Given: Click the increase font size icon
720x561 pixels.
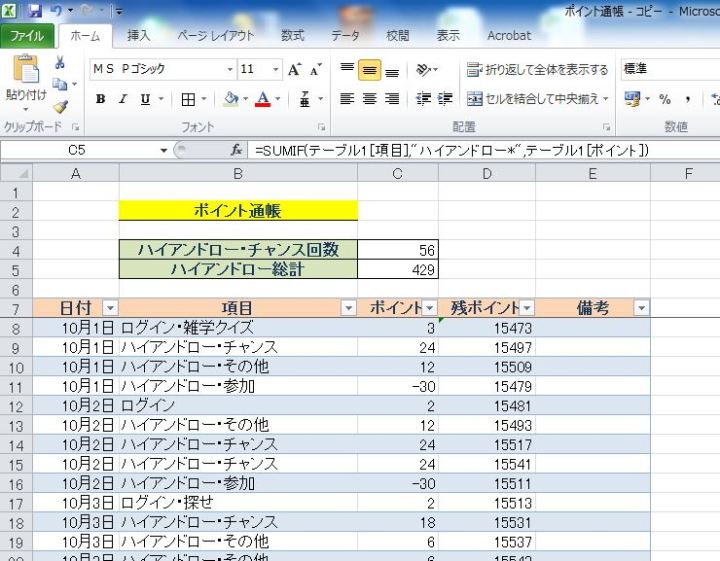Looking at the screenshot, I should pyautogui.click(x=294, y=70).
